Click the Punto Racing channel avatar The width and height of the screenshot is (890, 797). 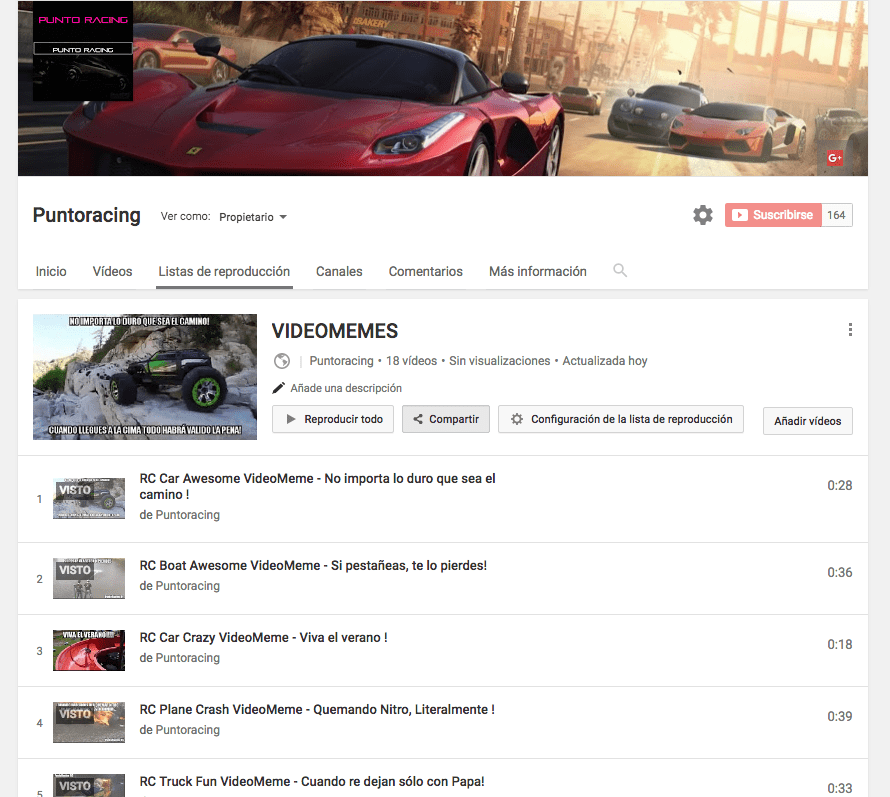(x=83, y=51)
